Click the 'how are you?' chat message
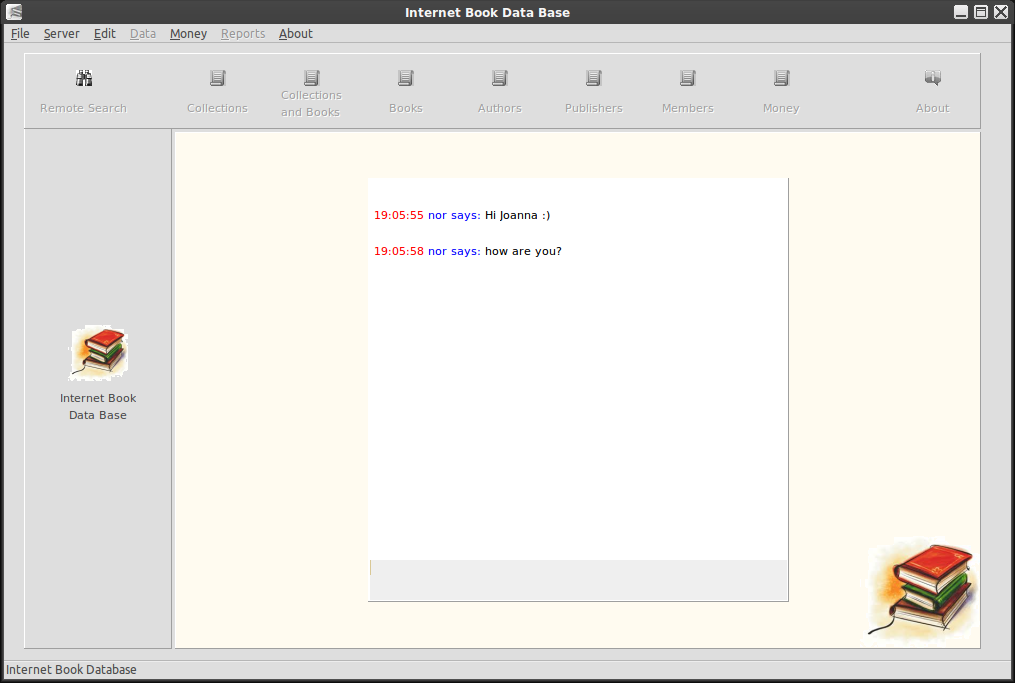1015x683 pixels. click(523, 251)
